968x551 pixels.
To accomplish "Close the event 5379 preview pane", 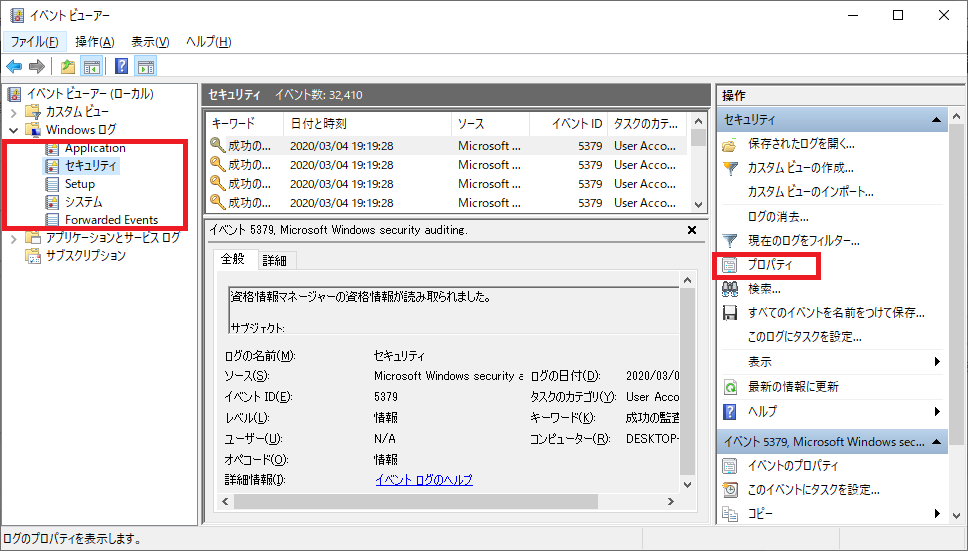I will 691,230.
